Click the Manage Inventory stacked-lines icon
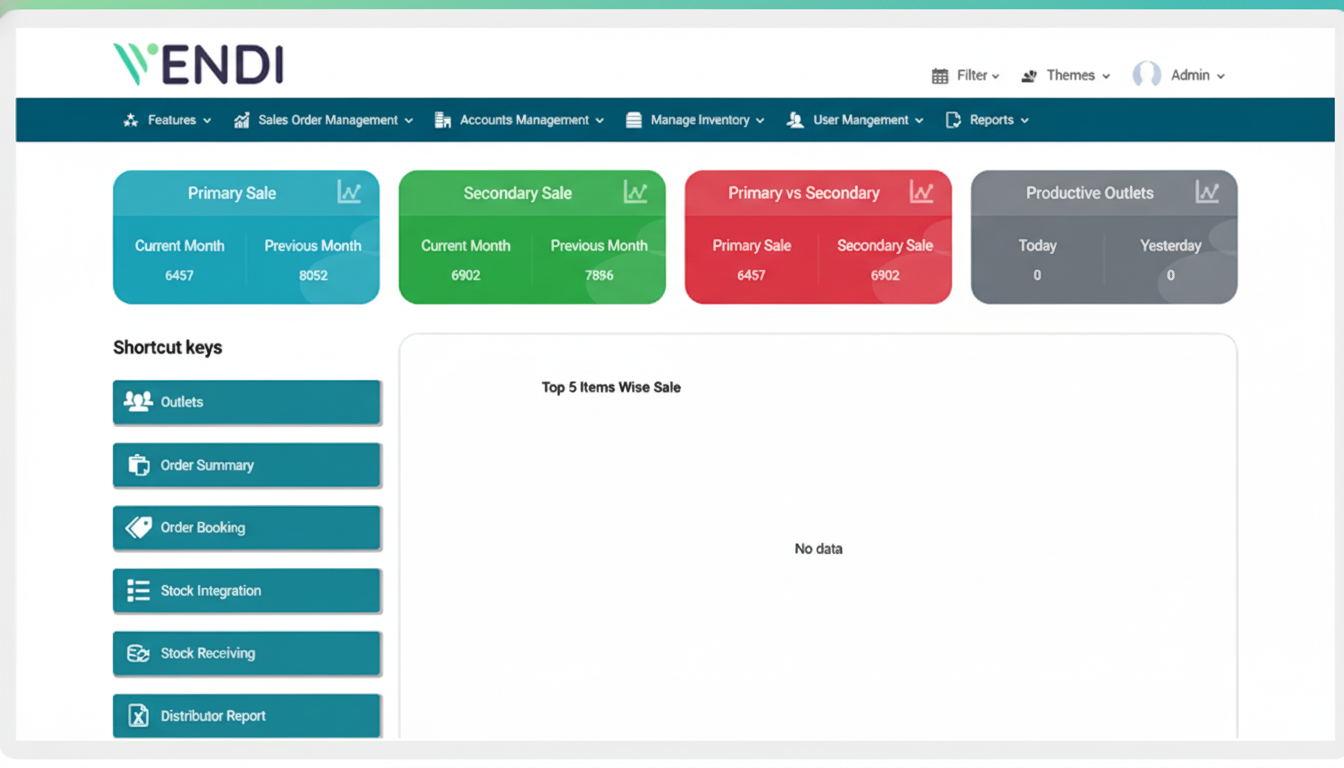 tap(632, 119)
